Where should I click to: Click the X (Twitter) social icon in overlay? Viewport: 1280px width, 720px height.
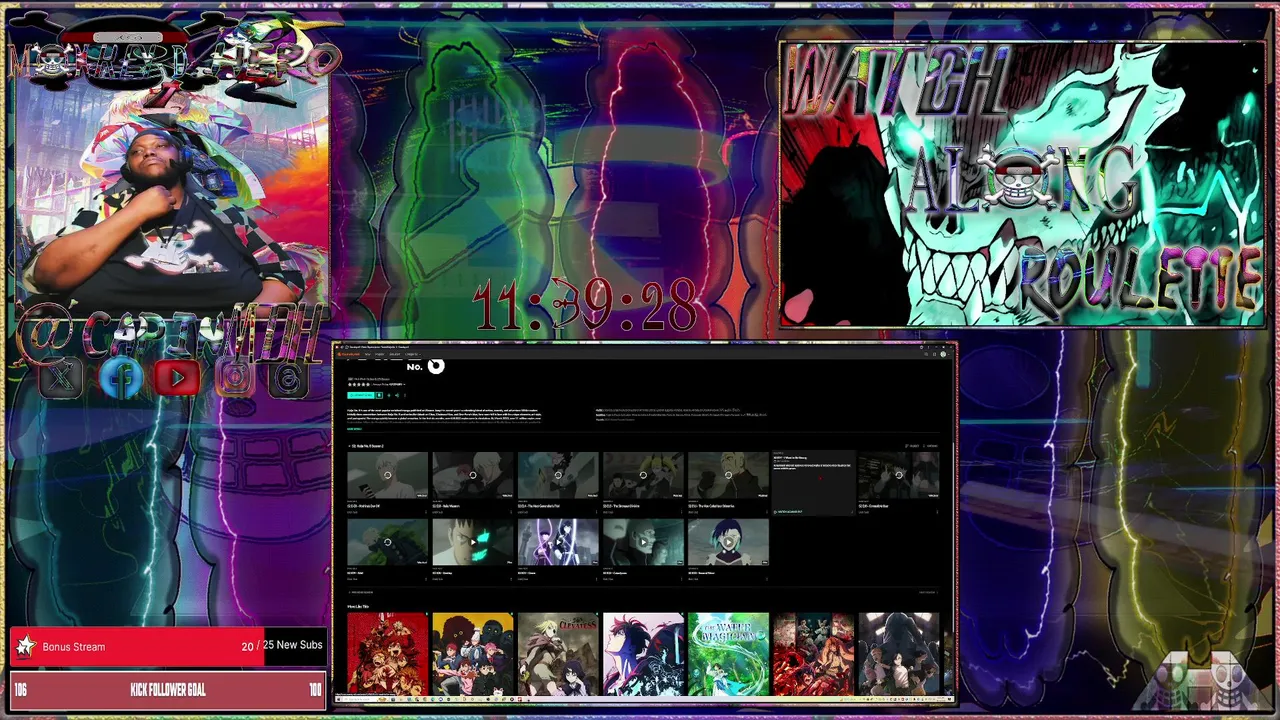tap(60, 378)
